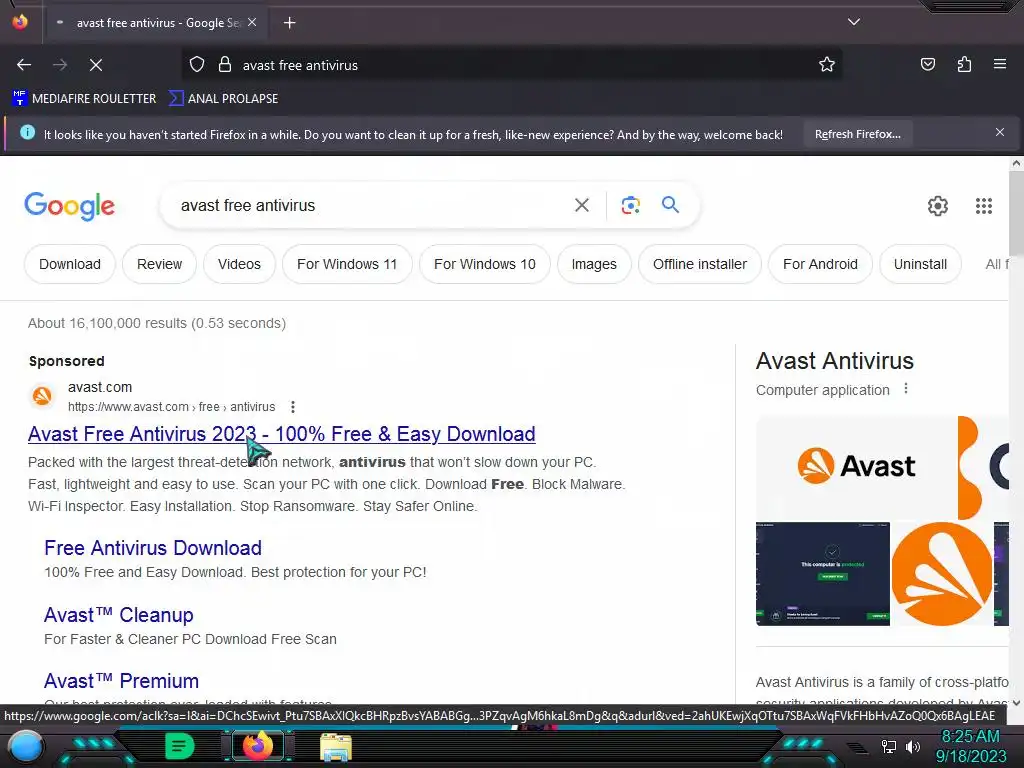The image size is (1024, 768).
Task: Clear the Google search box
Action: point(581,205)
